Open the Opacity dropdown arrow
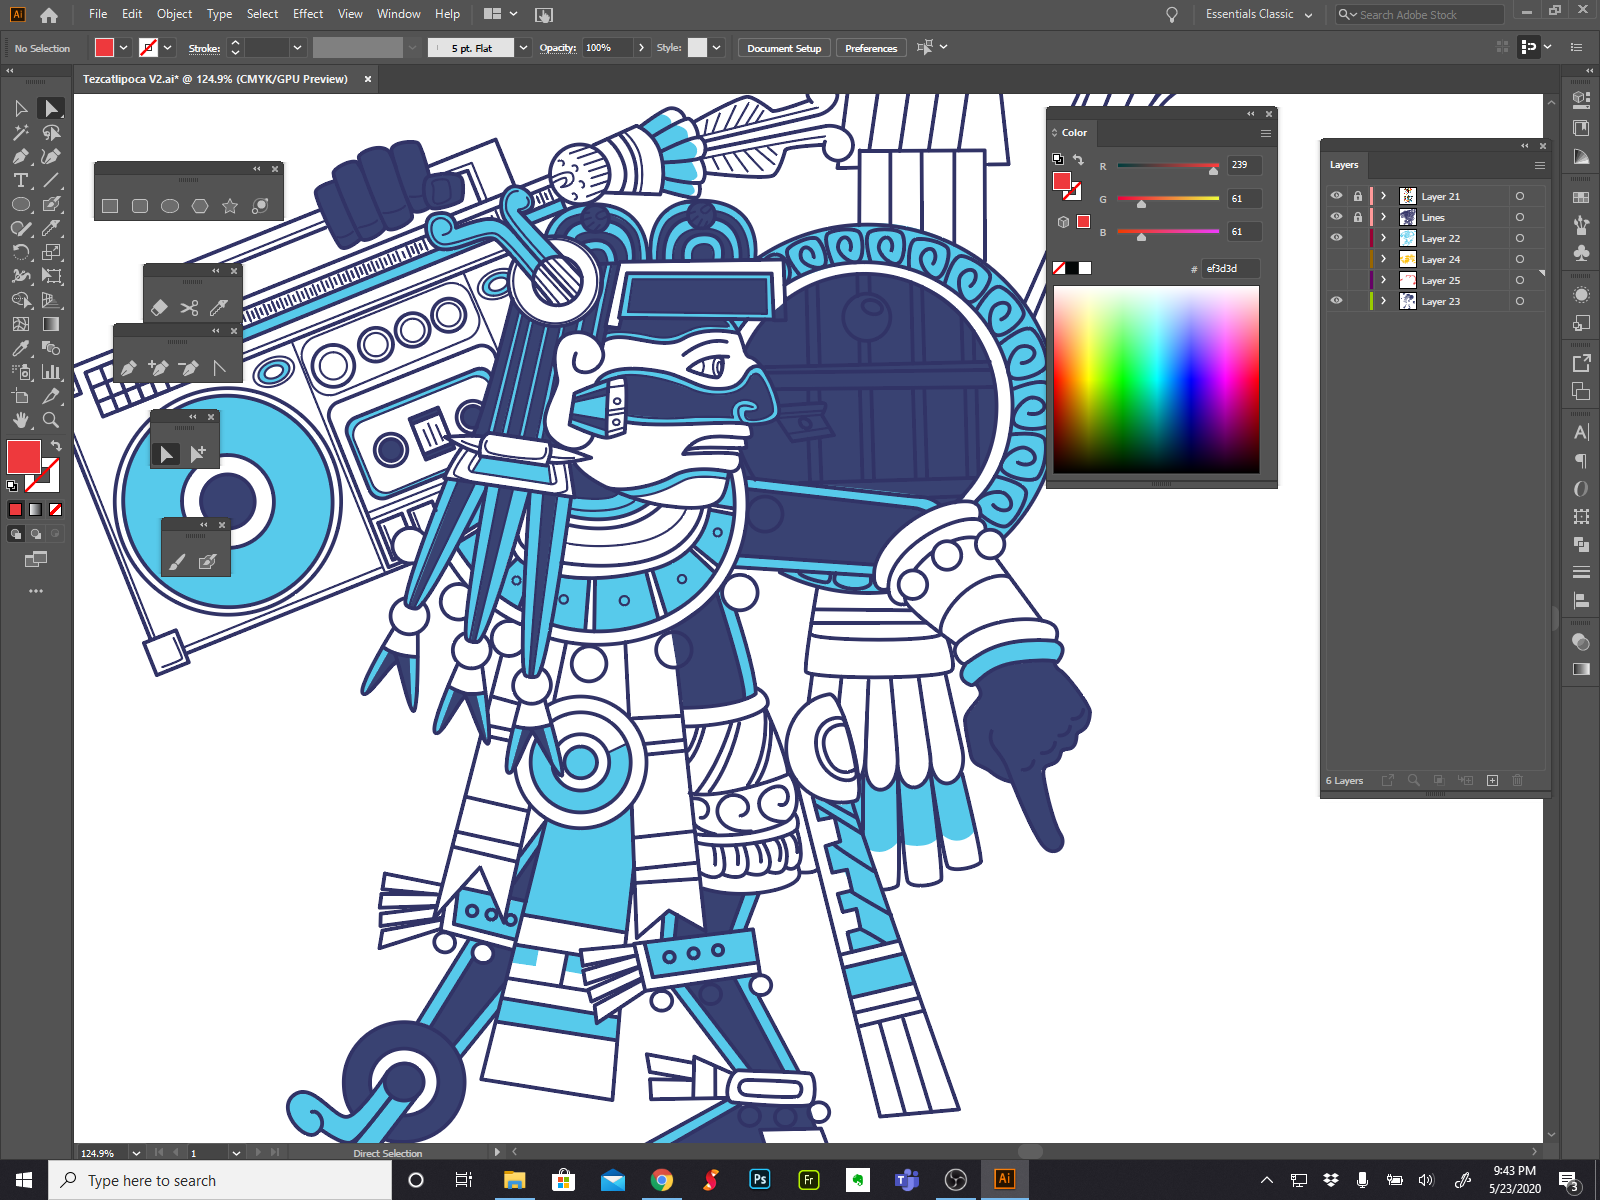Screen dimensions: 1600x1200 [641, 48]
